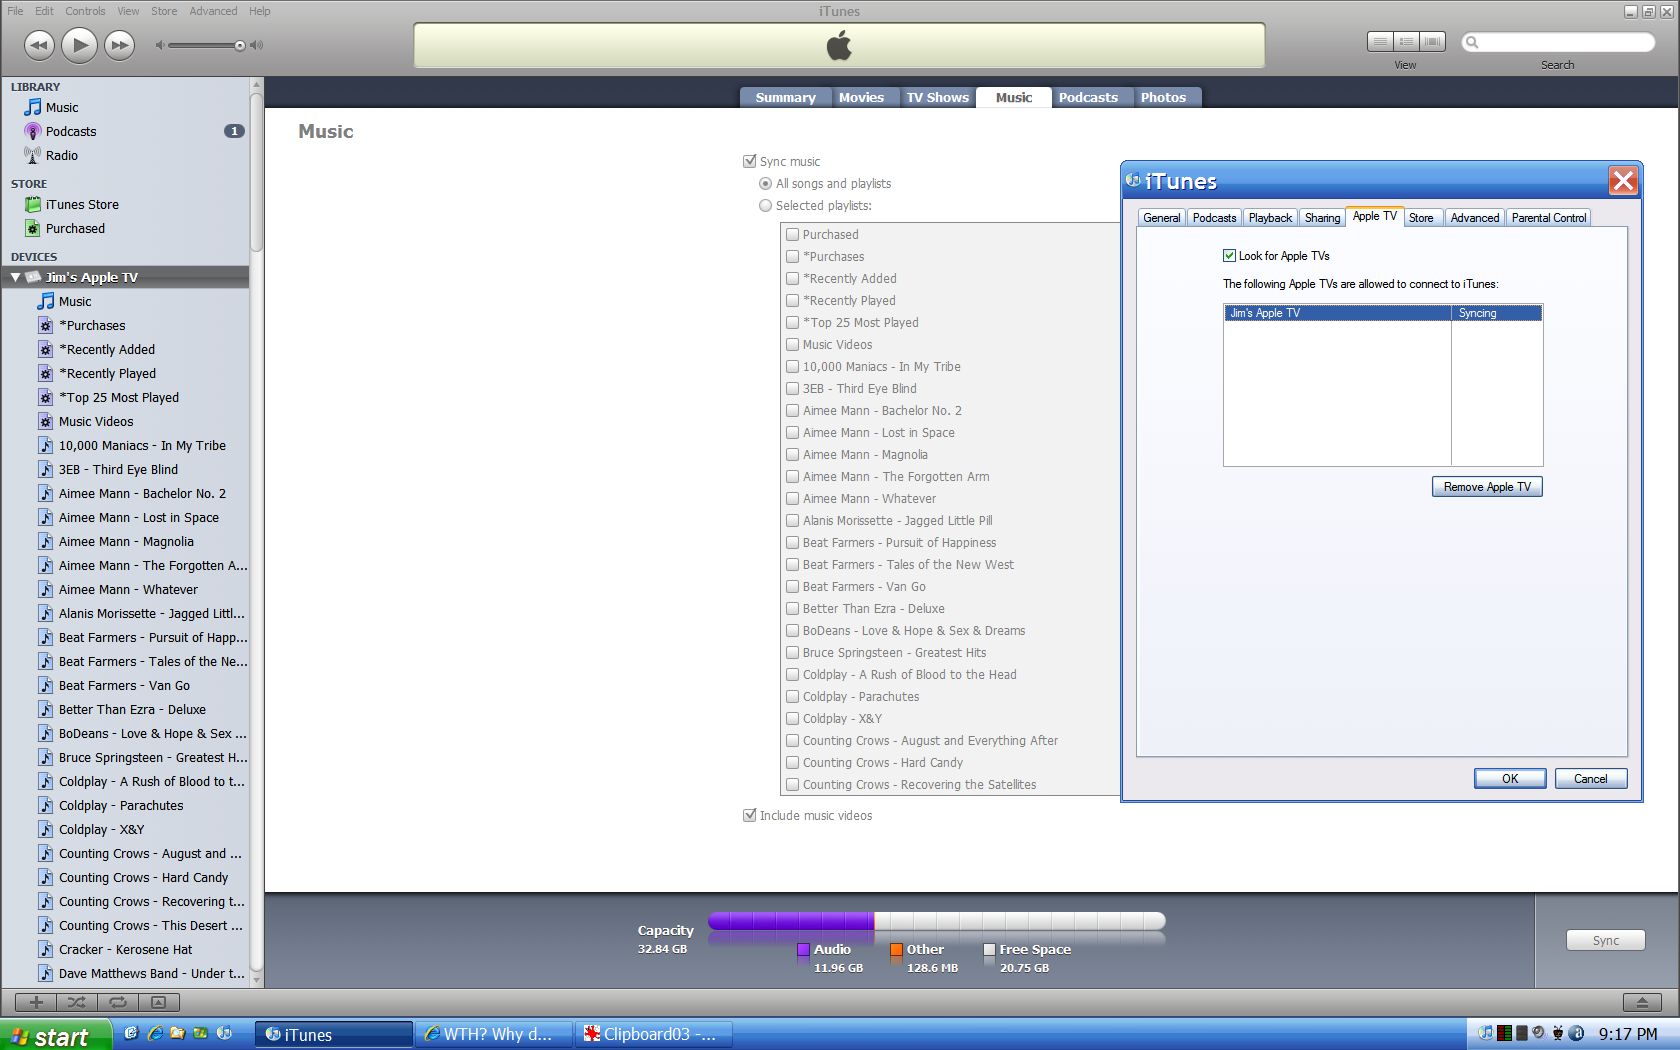
Task: Switch to Cover Flow view button
Action: point(1432,41)
